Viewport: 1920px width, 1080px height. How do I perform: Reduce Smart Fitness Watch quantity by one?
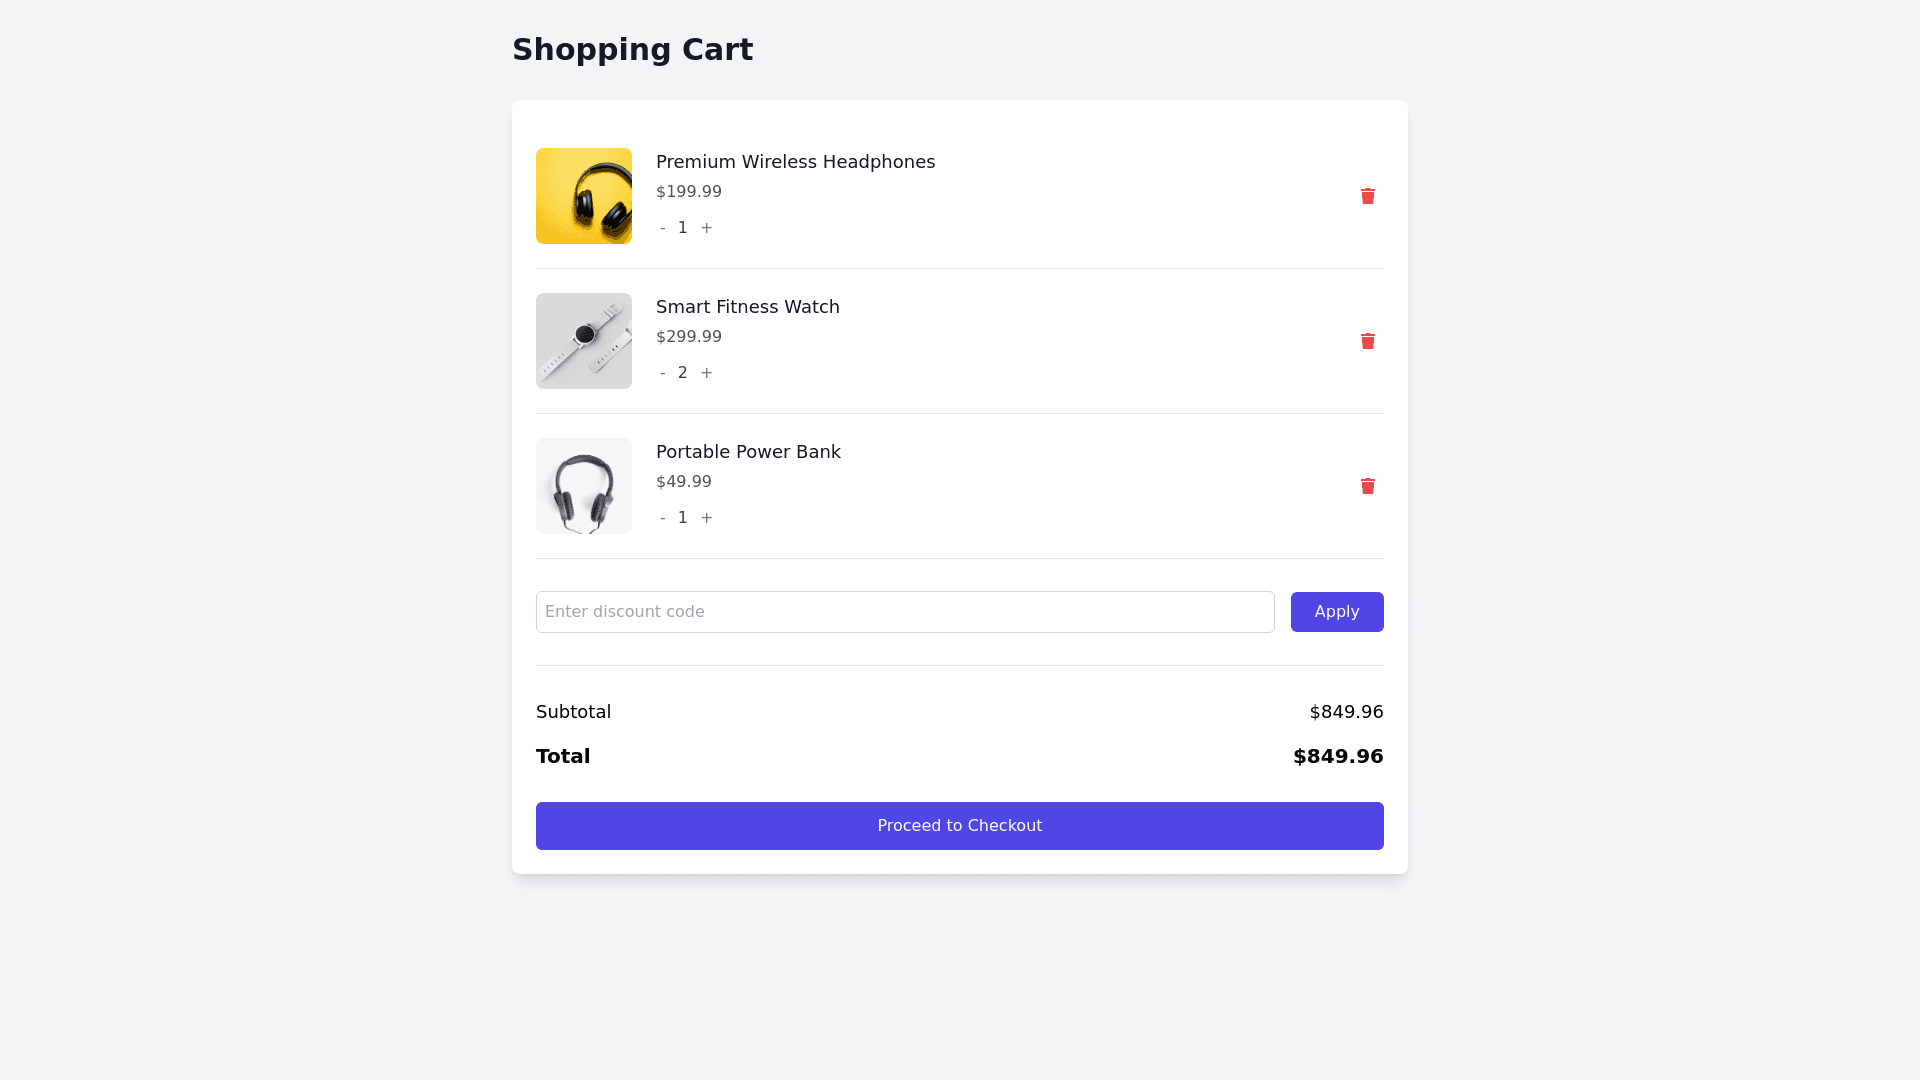coord(662,373)
